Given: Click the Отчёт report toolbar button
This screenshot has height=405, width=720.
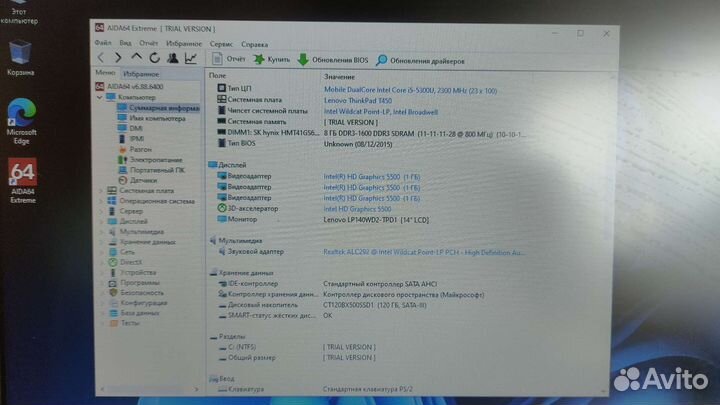Looking at the screenshot, I should (x=228, y=59).
